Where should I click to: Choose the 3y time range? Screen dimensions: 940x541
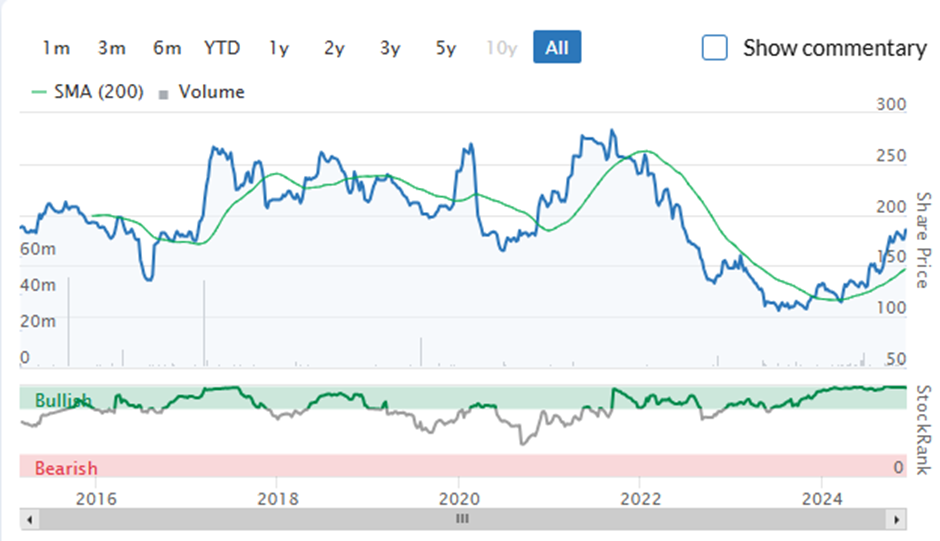coord(390,47)
